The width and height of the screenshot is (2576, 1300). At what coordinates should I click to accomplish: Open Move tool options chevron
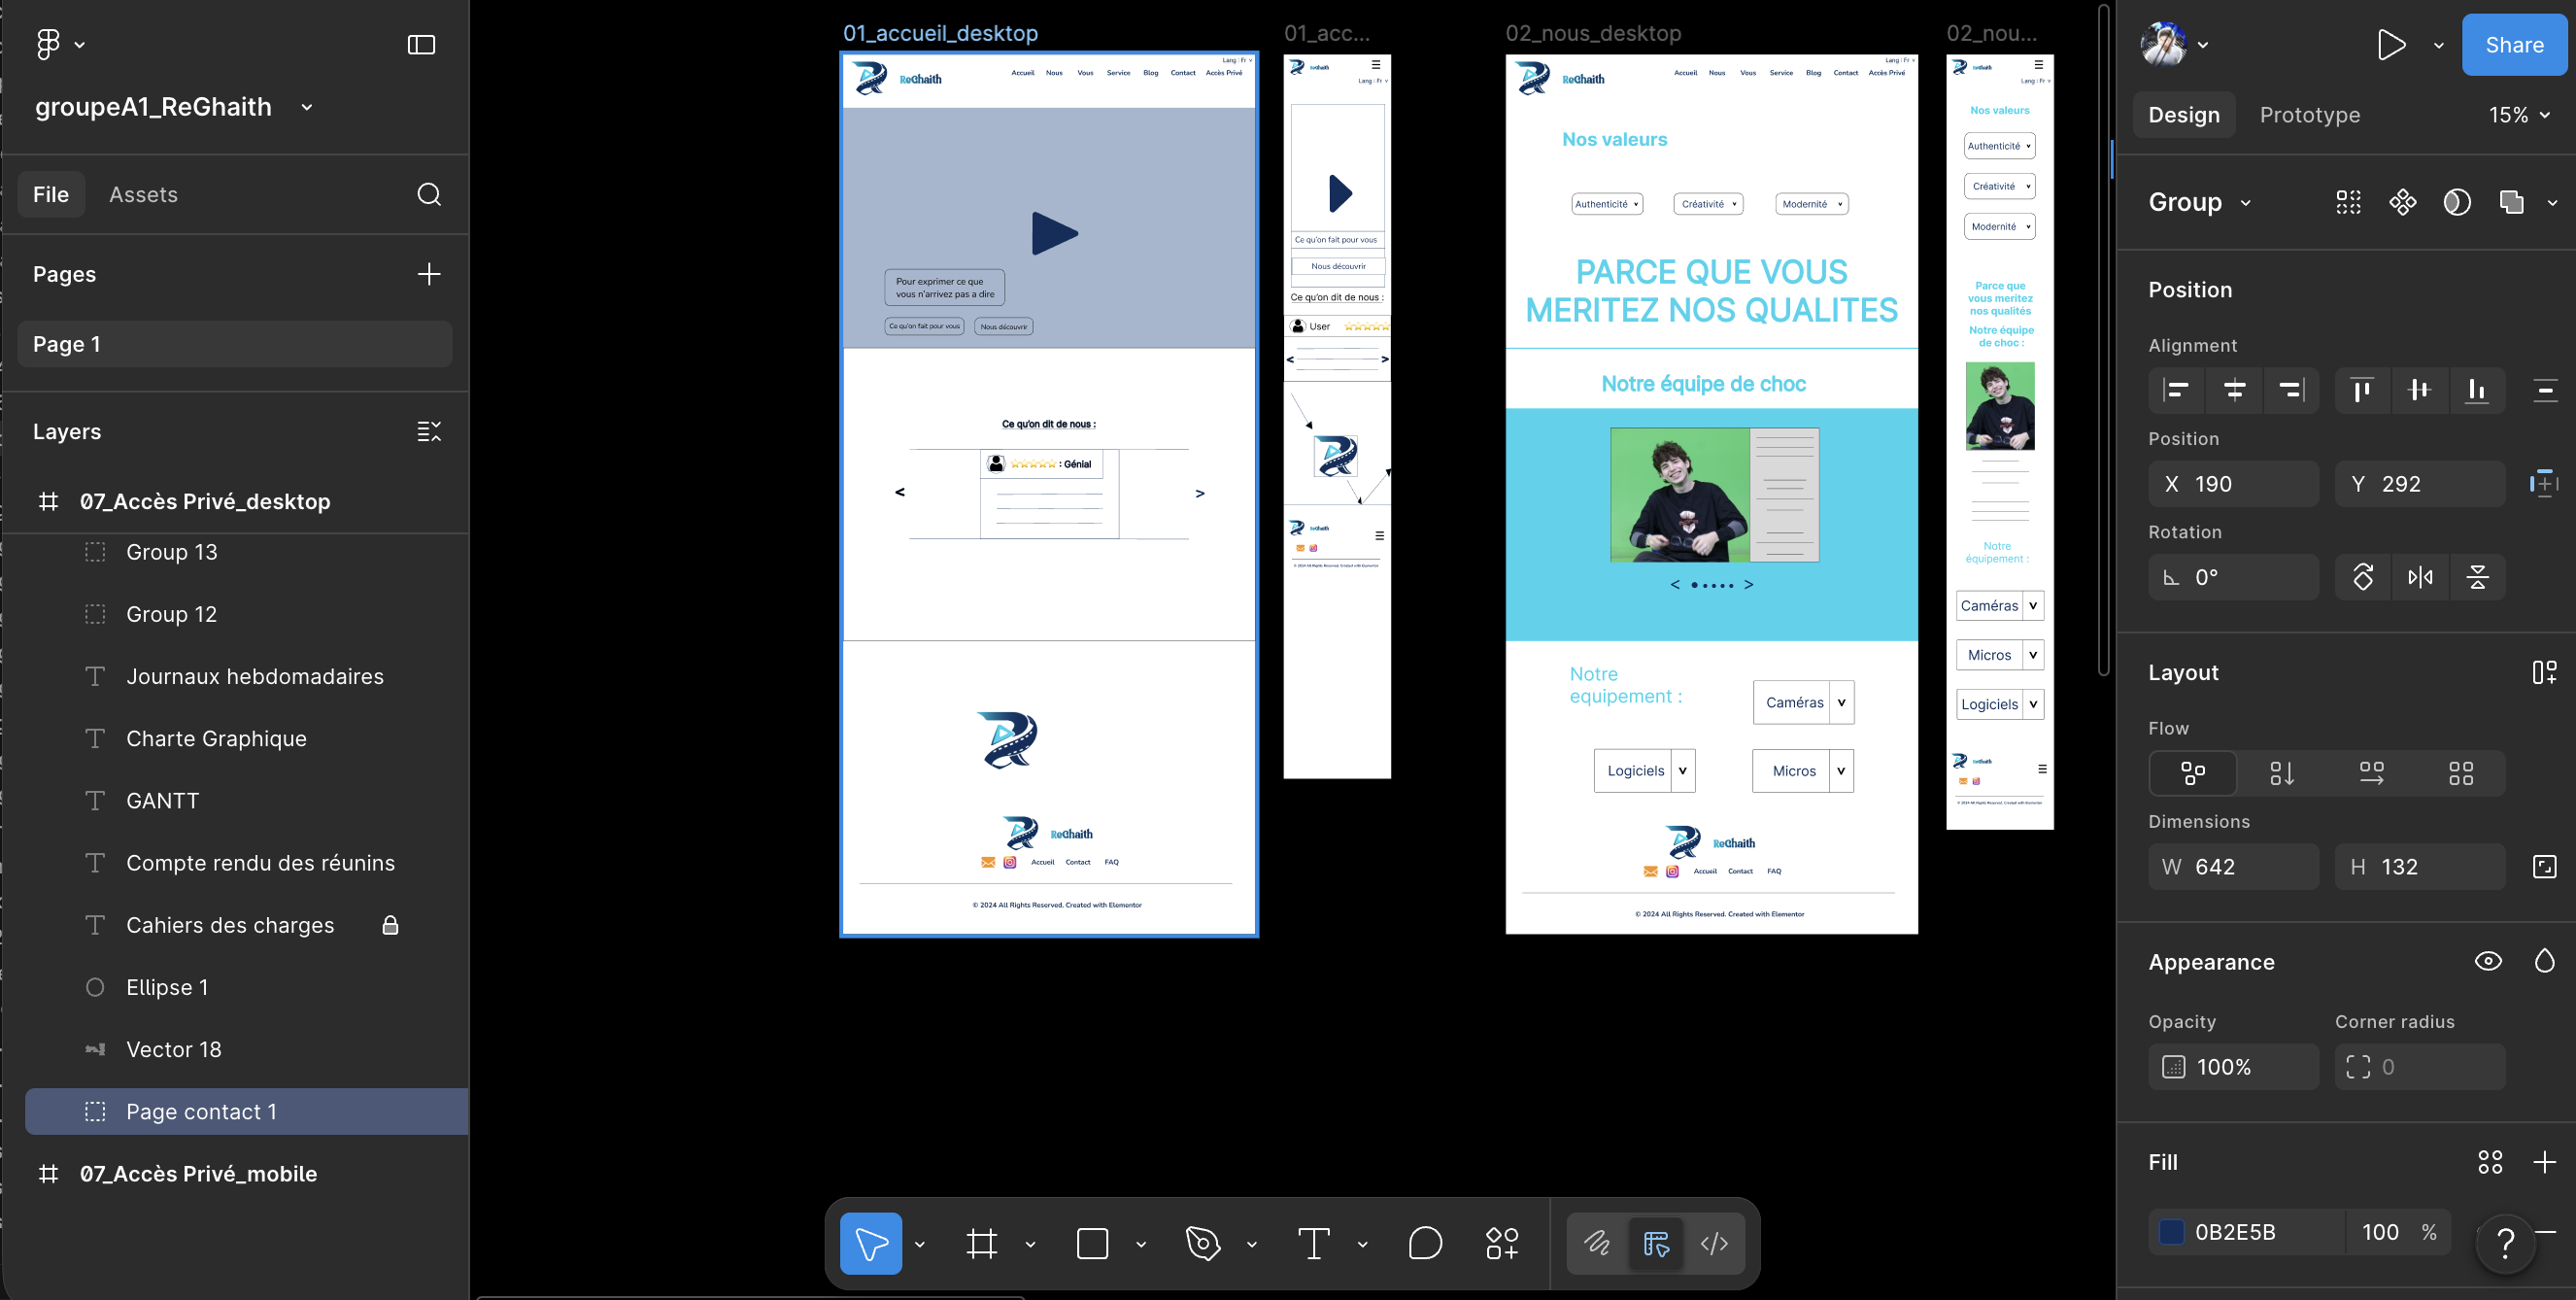pyautogui.click(x=920, y=1244)
